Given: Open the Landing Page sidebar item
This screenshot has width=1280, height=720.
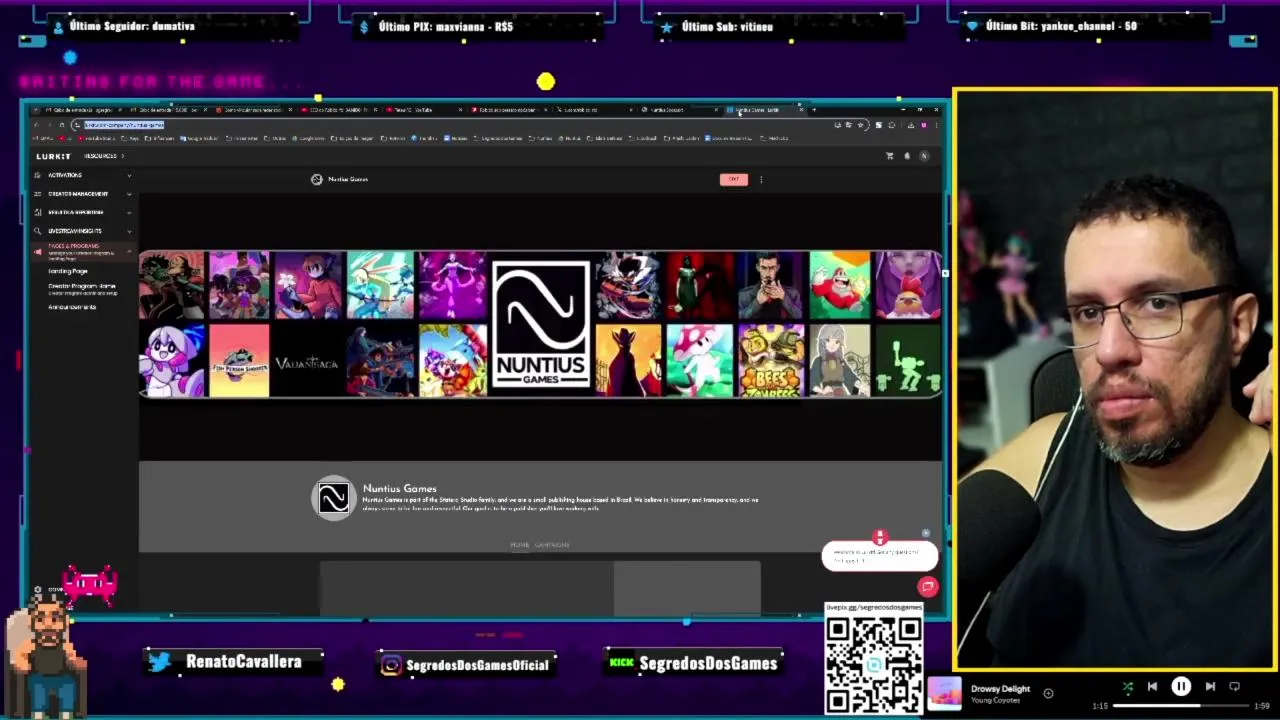Looking at the screenshot, I should pos(68,271).
